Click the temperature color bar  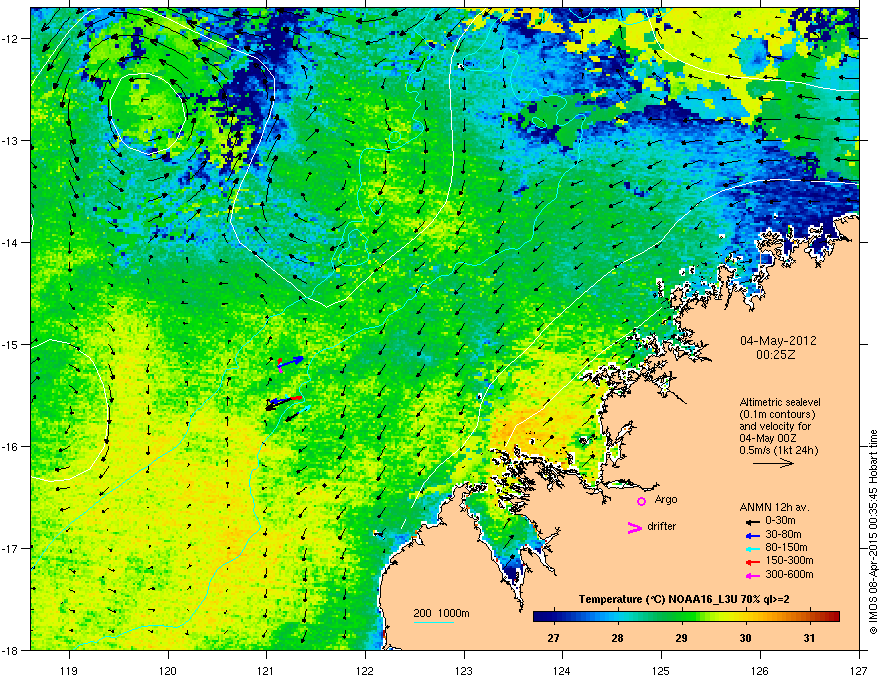coord(686,617)
